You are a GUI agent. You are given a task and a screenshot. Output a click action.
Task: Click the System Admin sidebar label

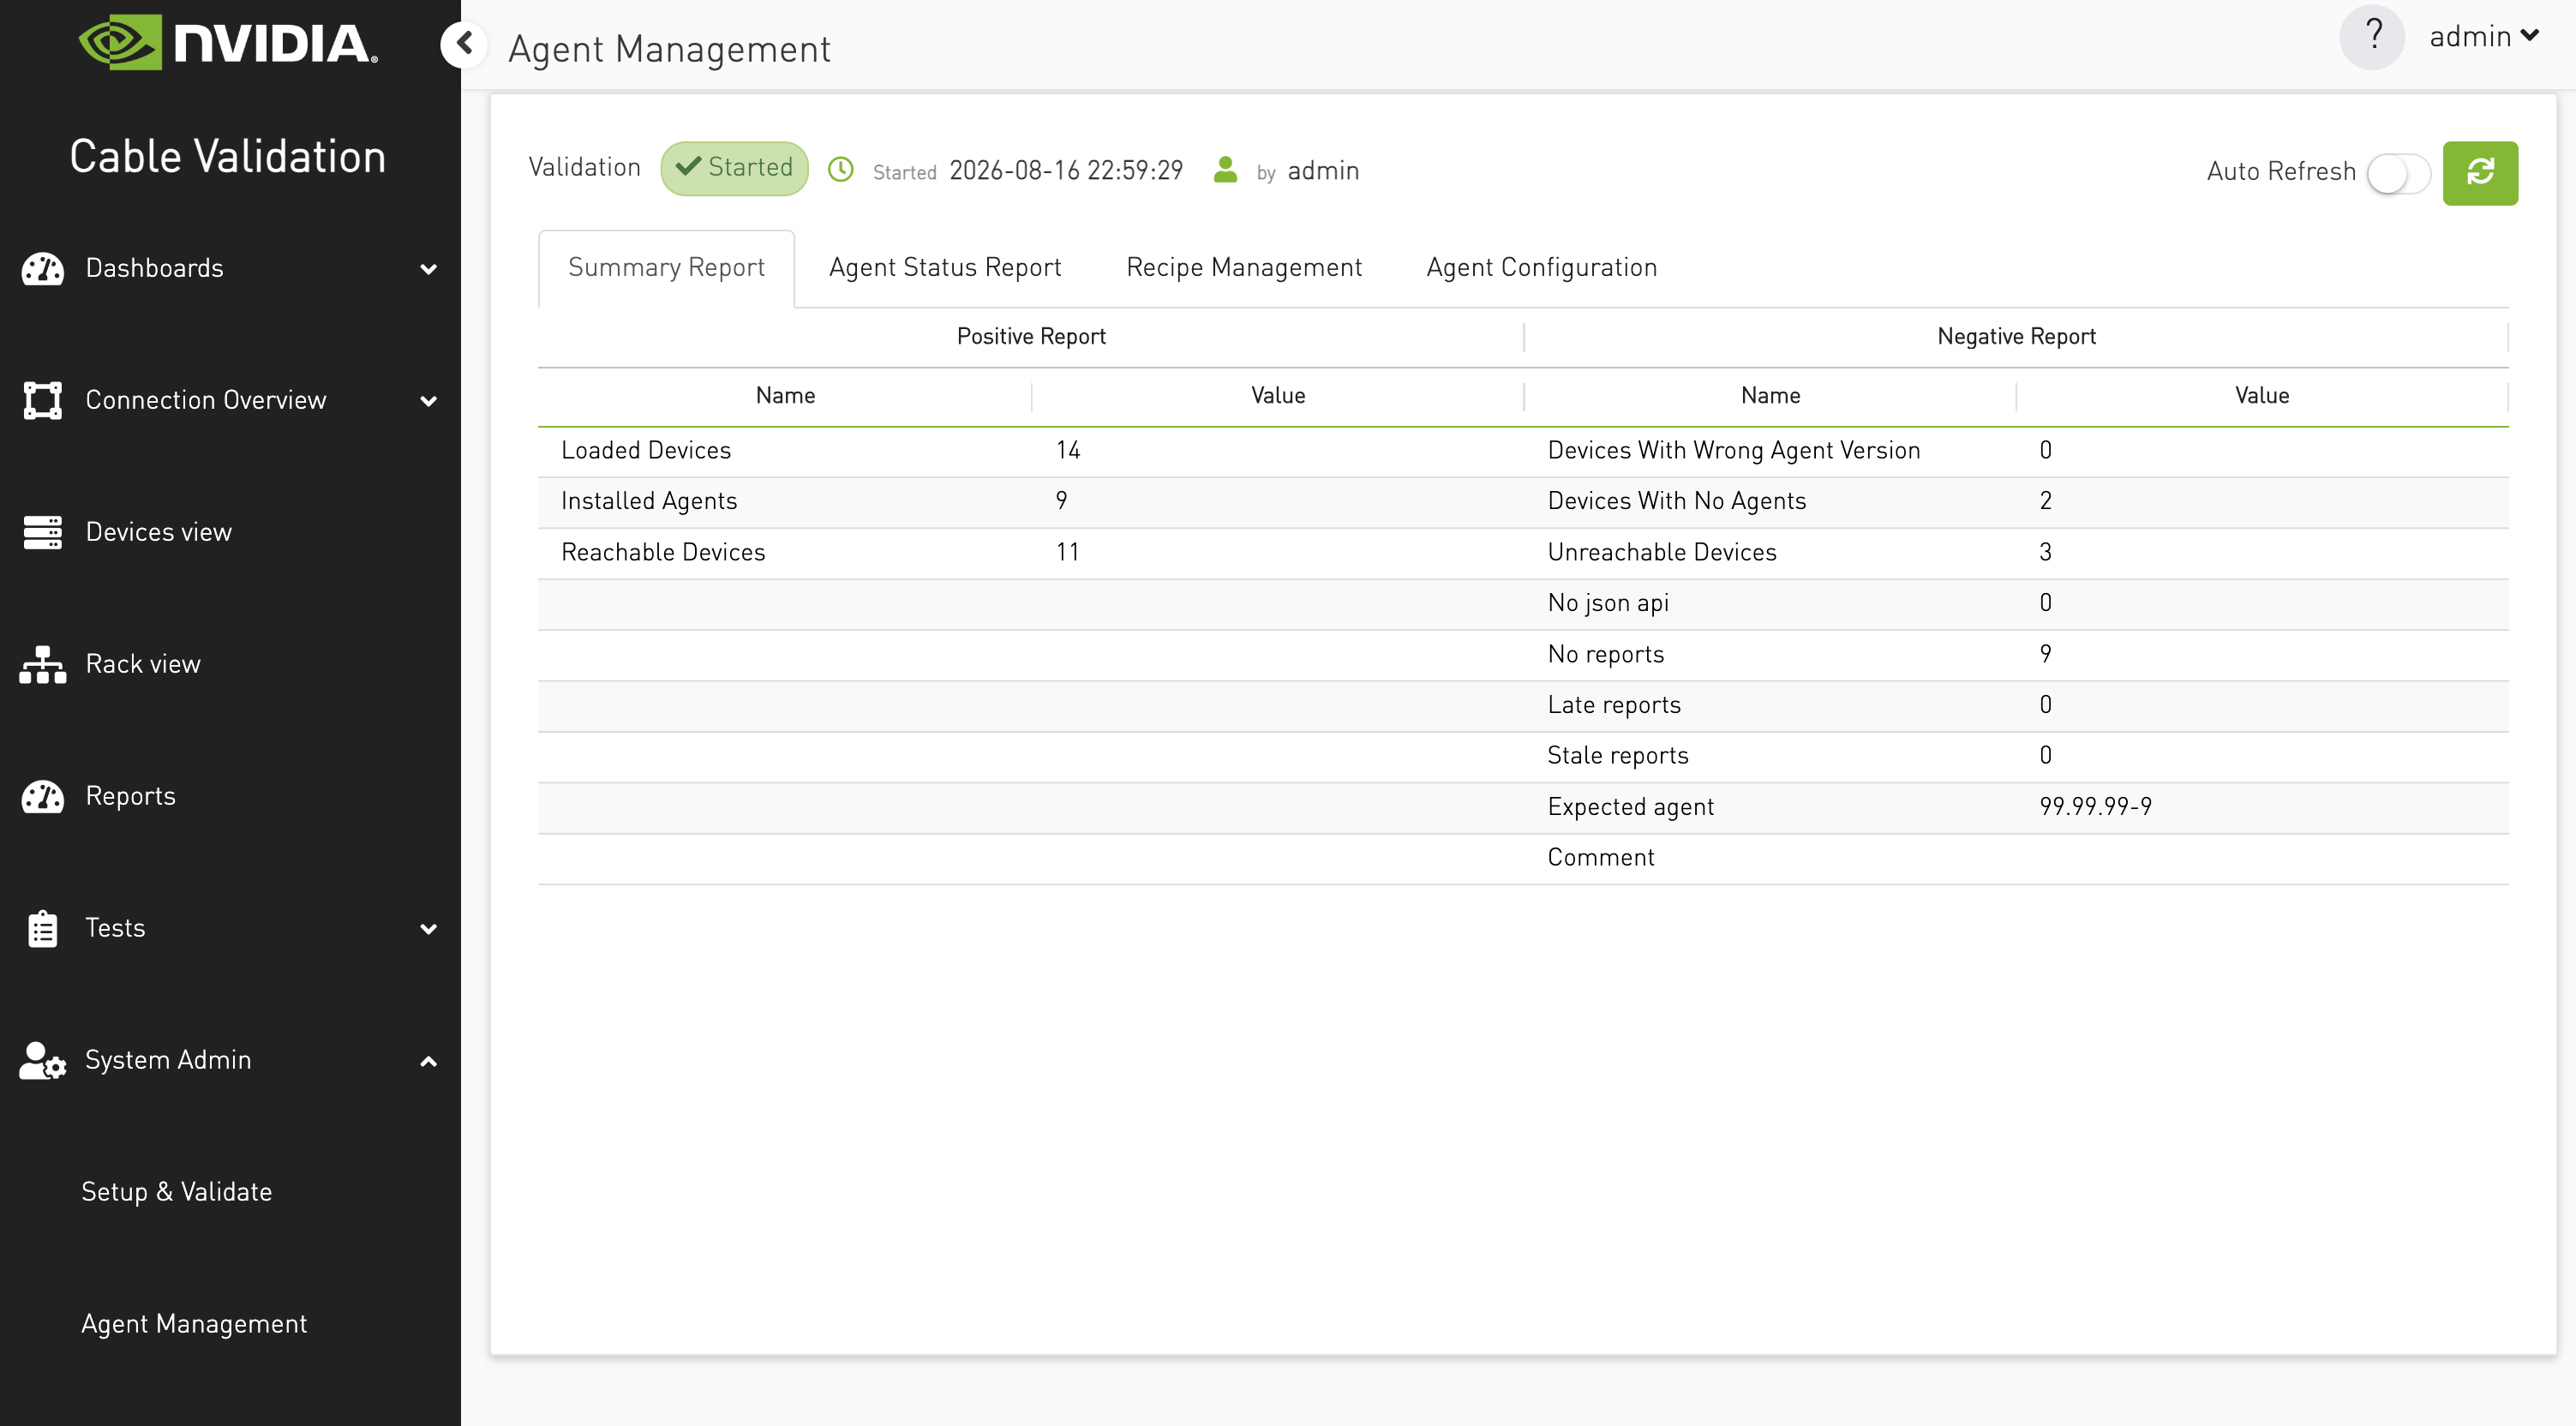pos(168,1060)
